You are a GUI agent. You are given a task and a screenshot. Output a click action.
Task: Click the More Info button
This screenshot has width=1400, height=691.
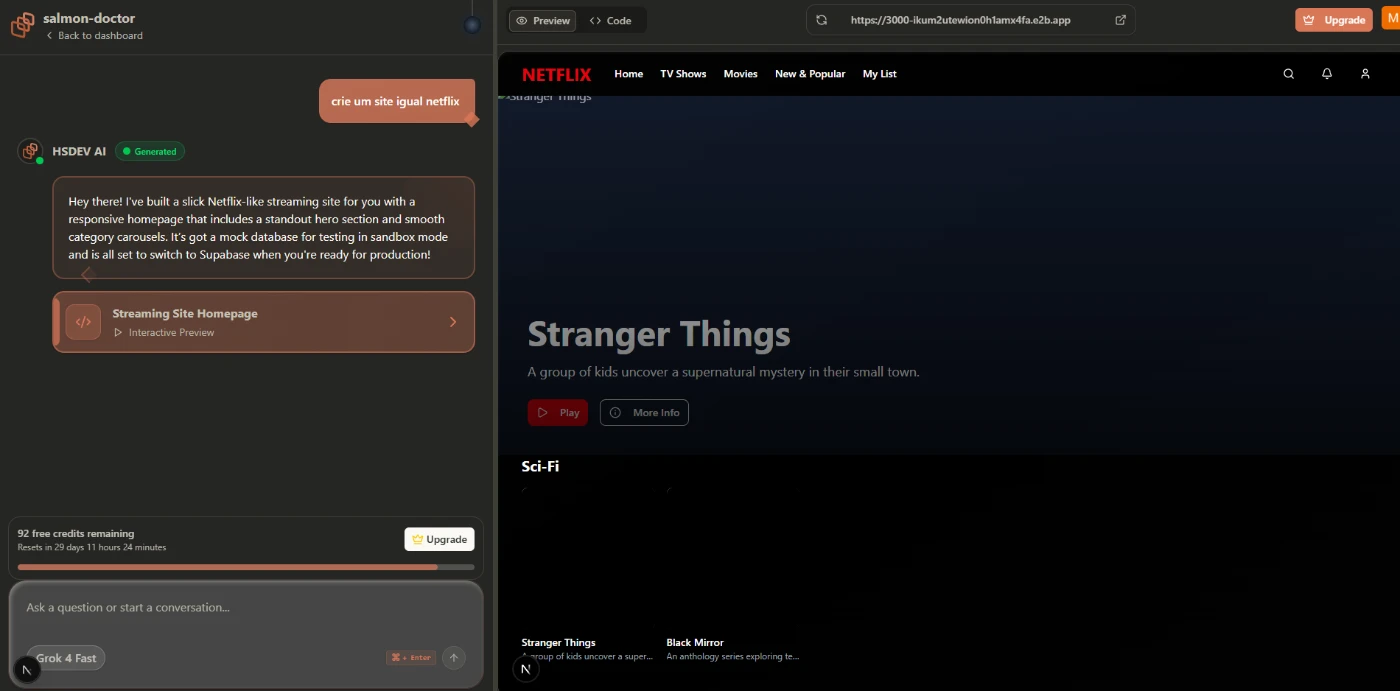pos(644,412)
